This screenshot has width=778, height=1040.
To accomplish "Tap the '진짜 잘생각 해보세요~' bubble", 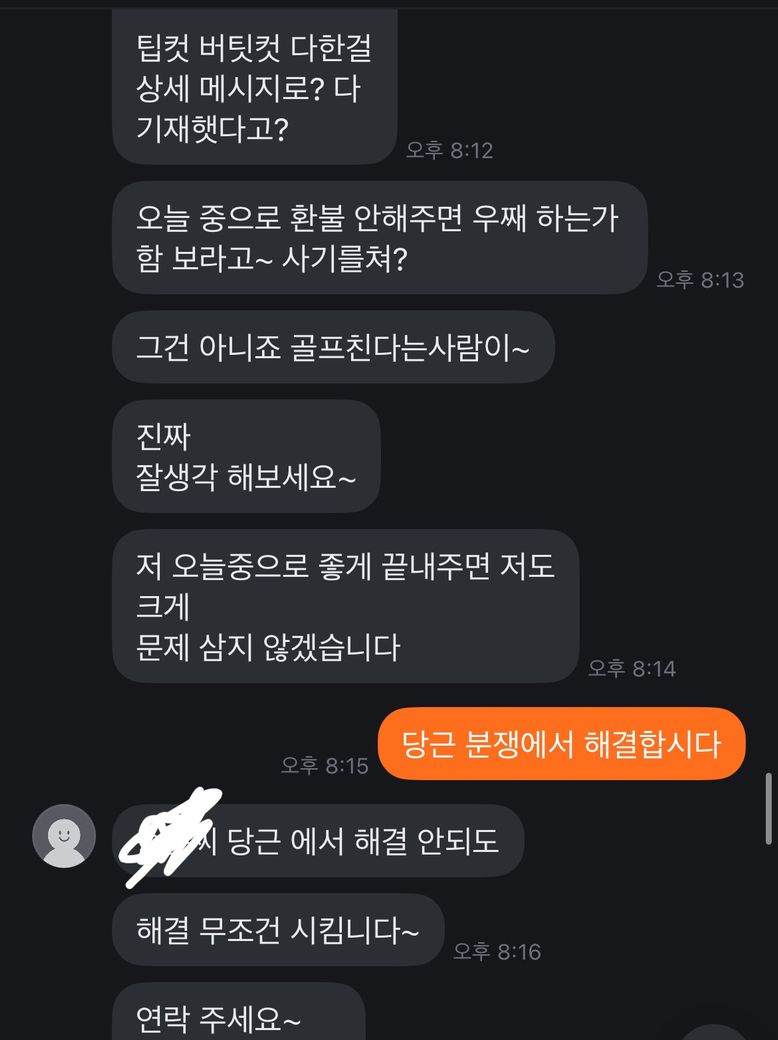I will pos(246,456).
